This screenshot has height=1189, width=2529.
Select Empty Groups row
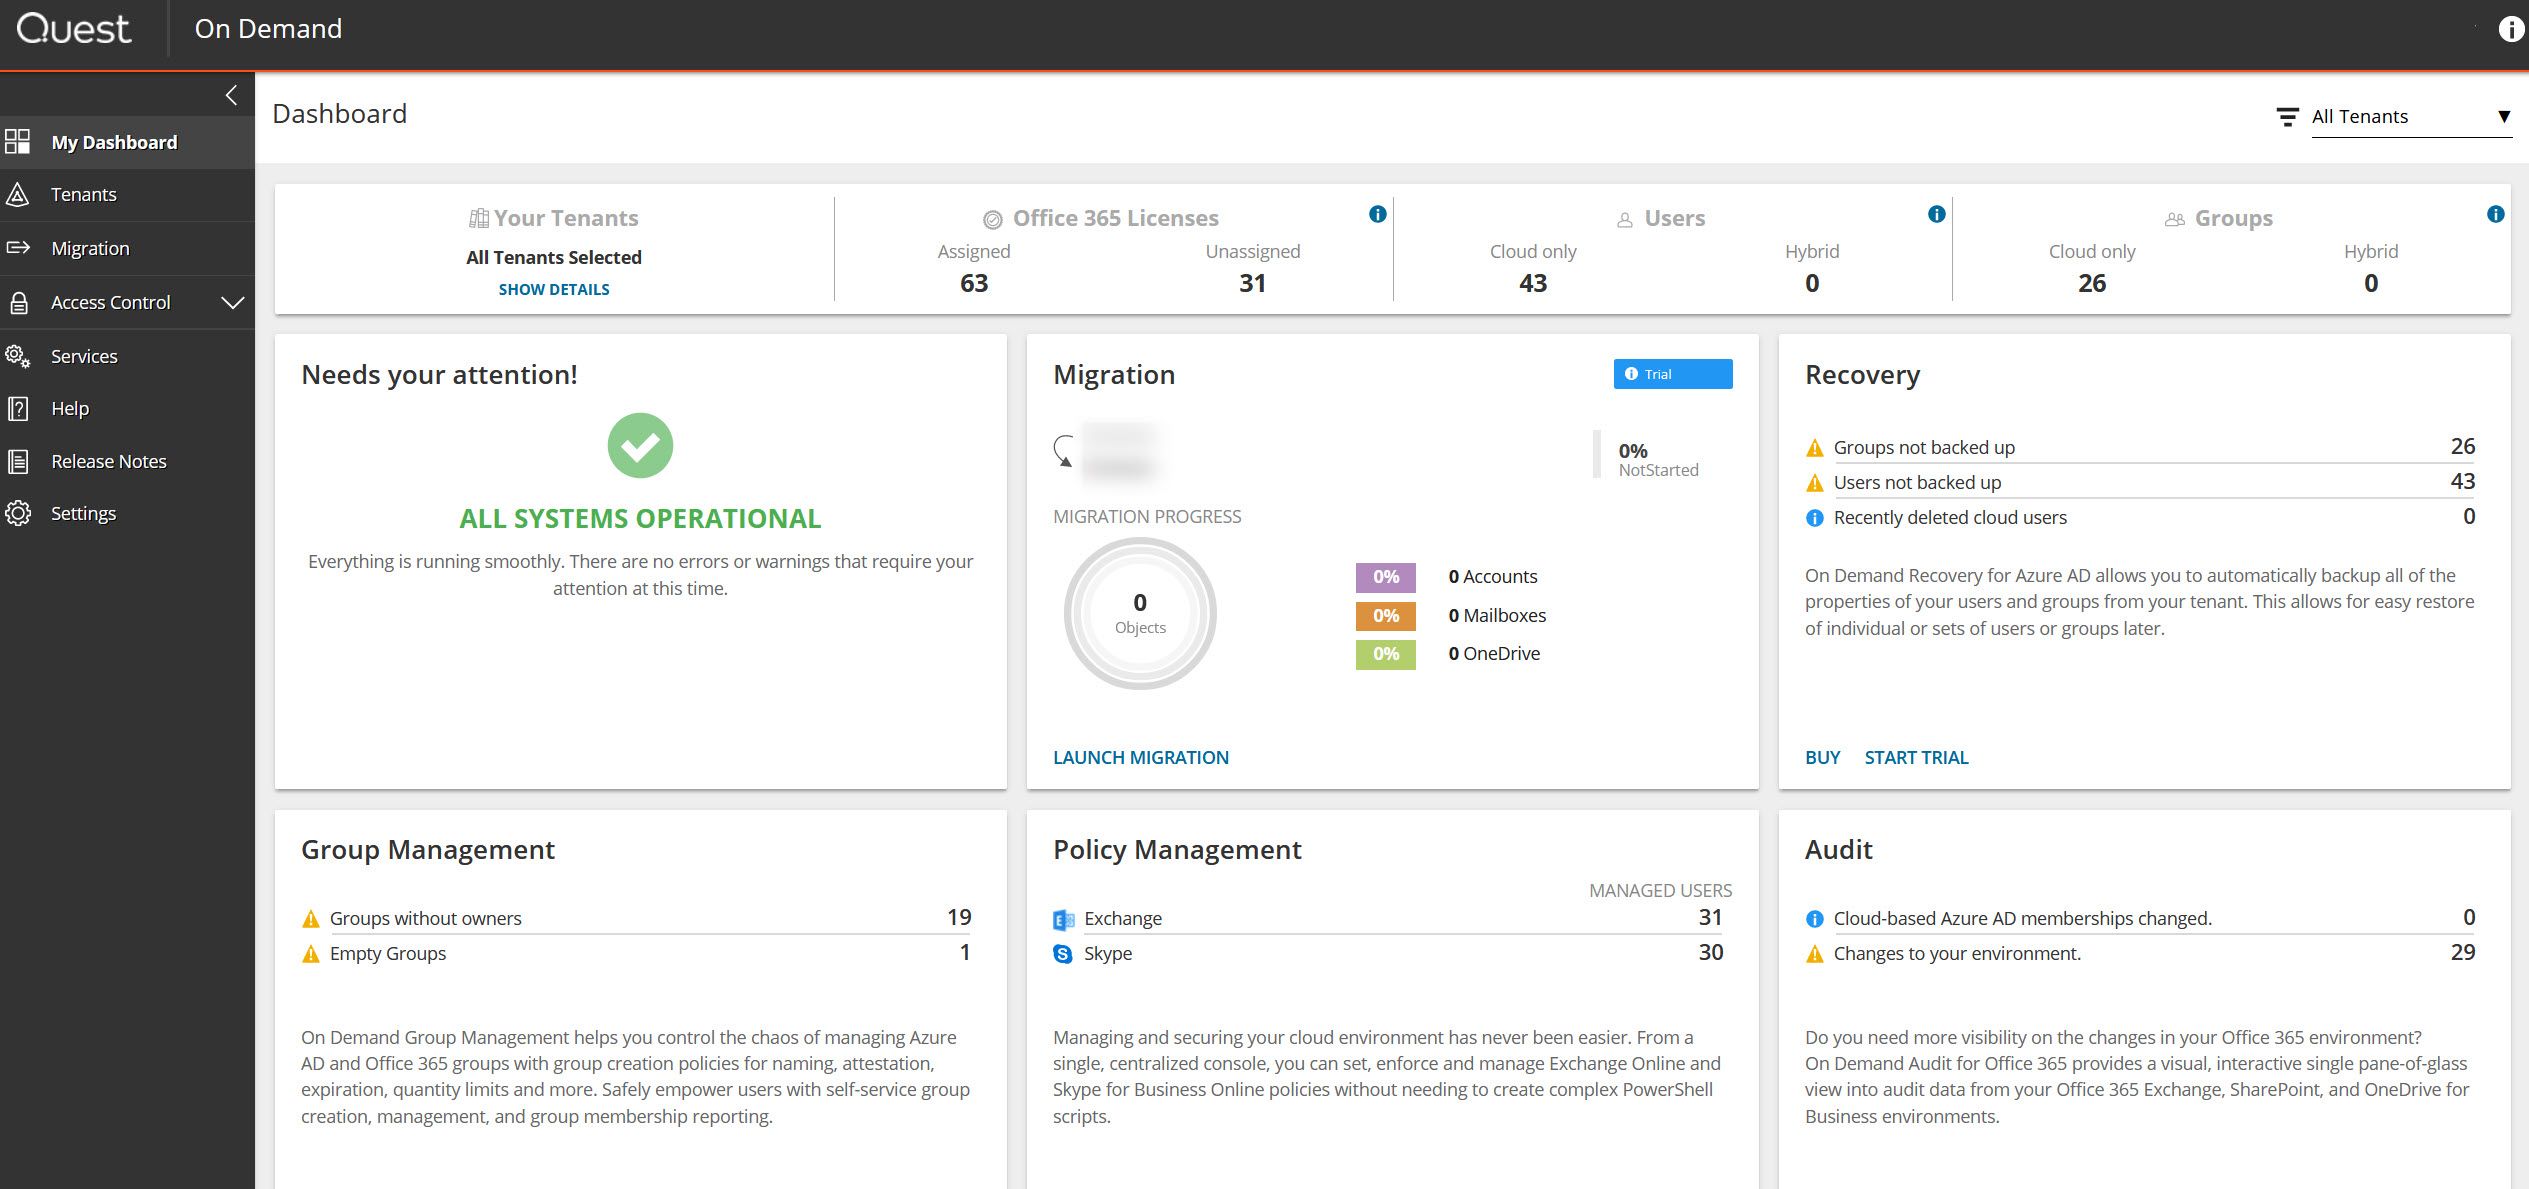636,953
